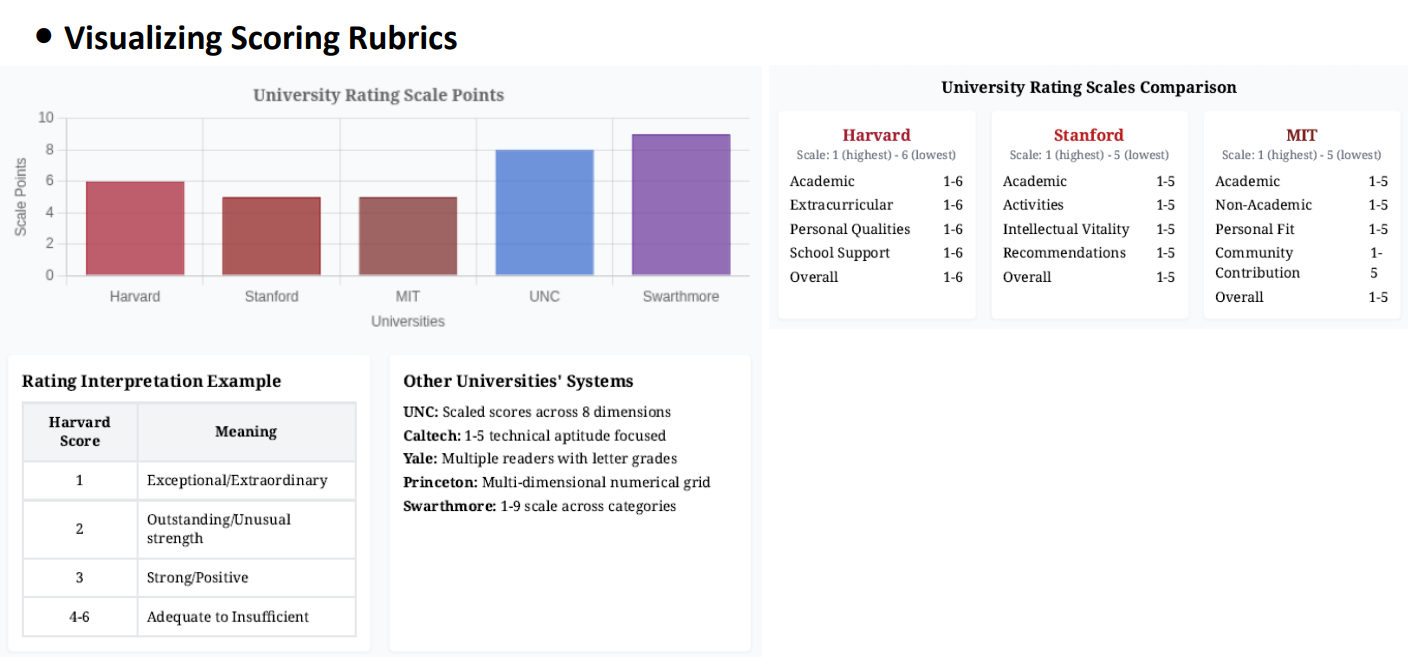Click "Overall" in the Stanford card
Image resolution: width=1408 pixels, height=670 pixels.
coord(1027,277)
